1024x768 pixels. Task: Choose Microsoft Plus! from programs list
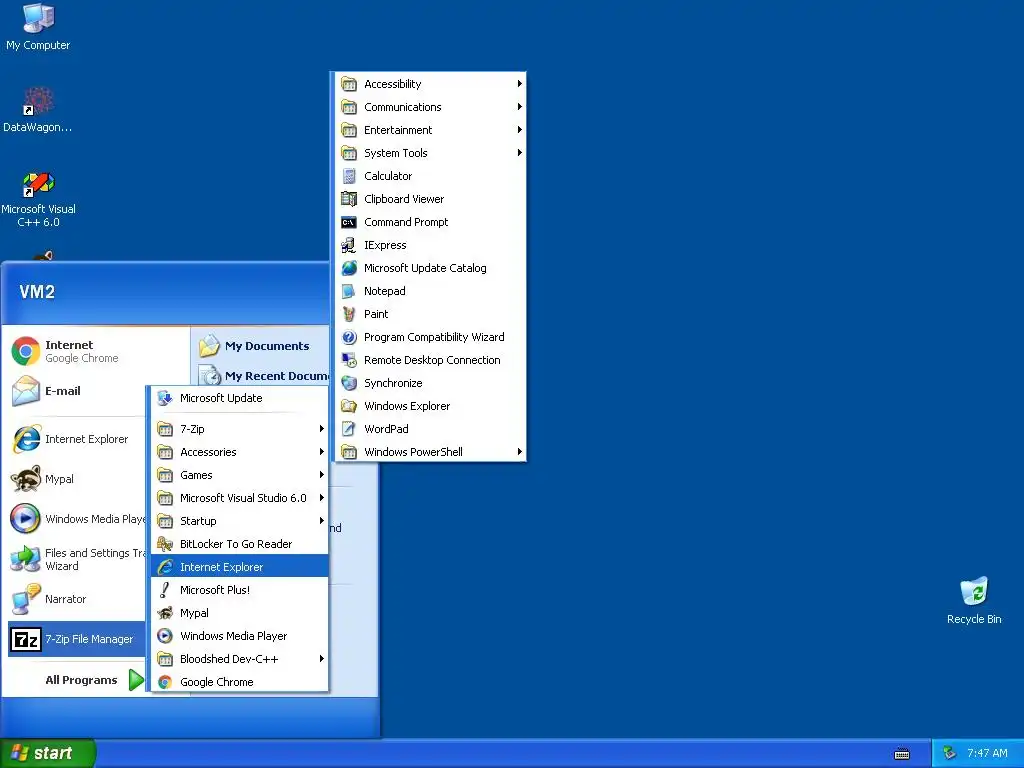[240, 590]
